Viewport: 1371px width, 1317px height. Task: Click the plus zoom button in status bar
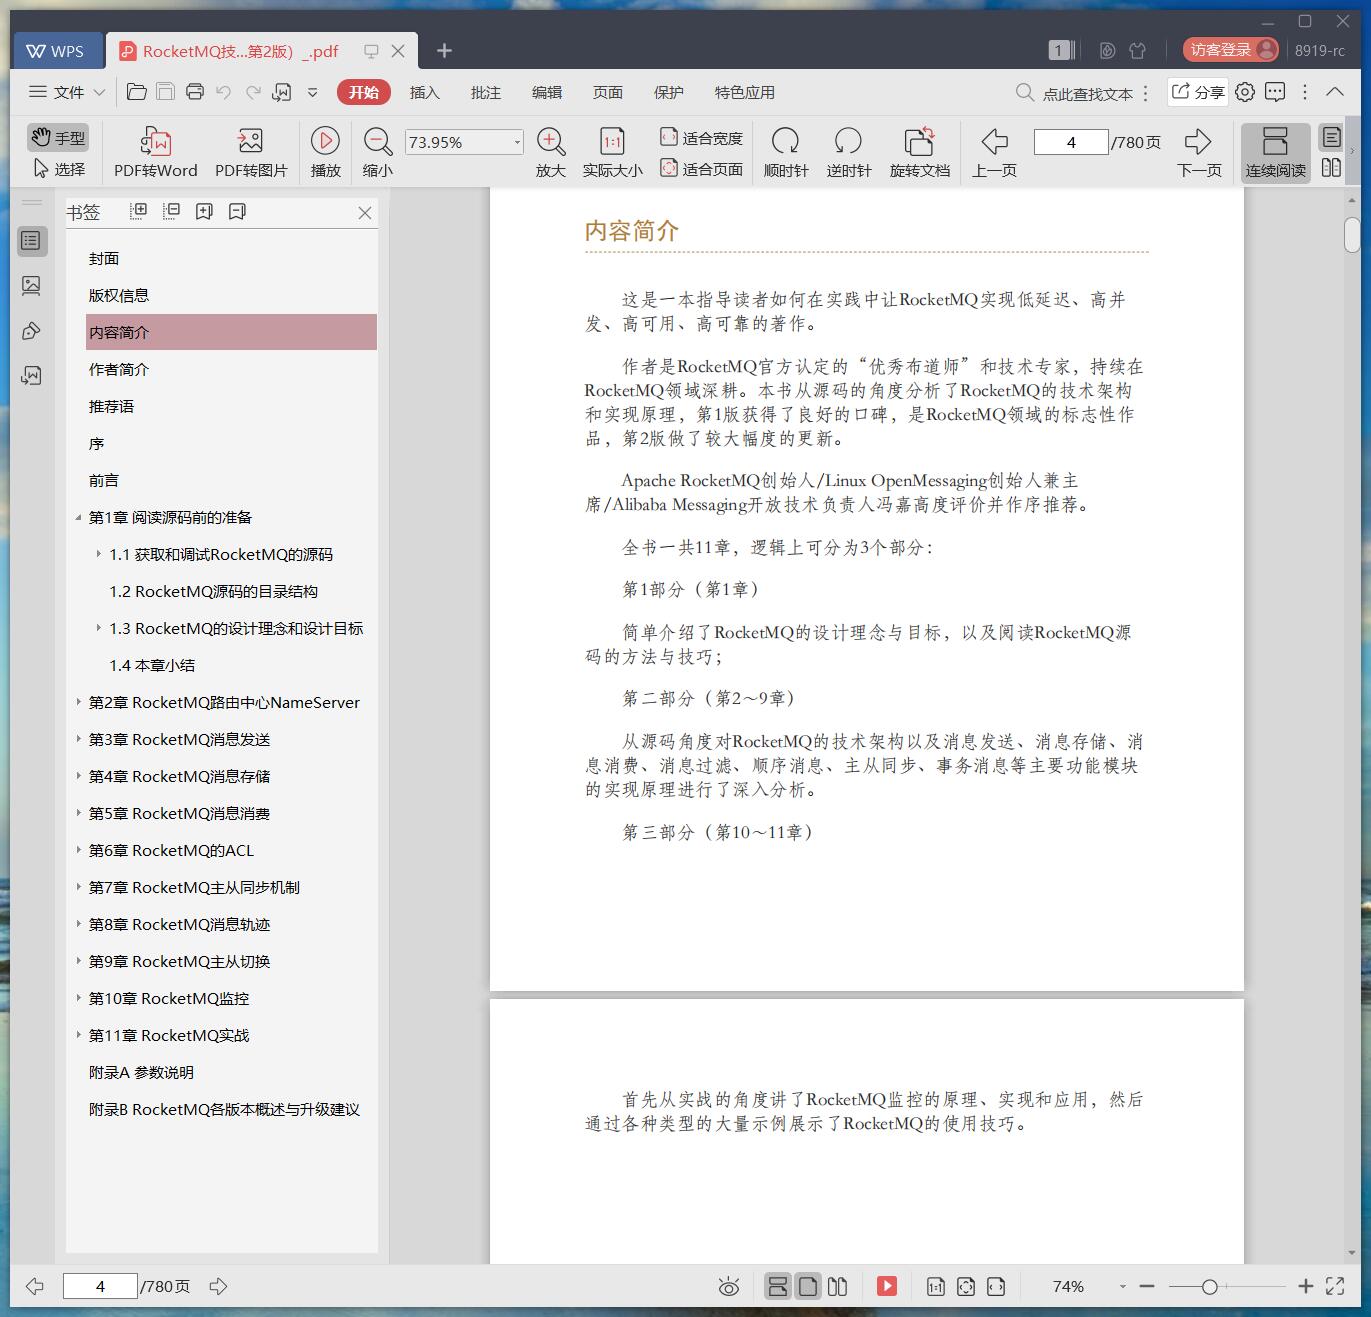[x=1305, y=1287]
